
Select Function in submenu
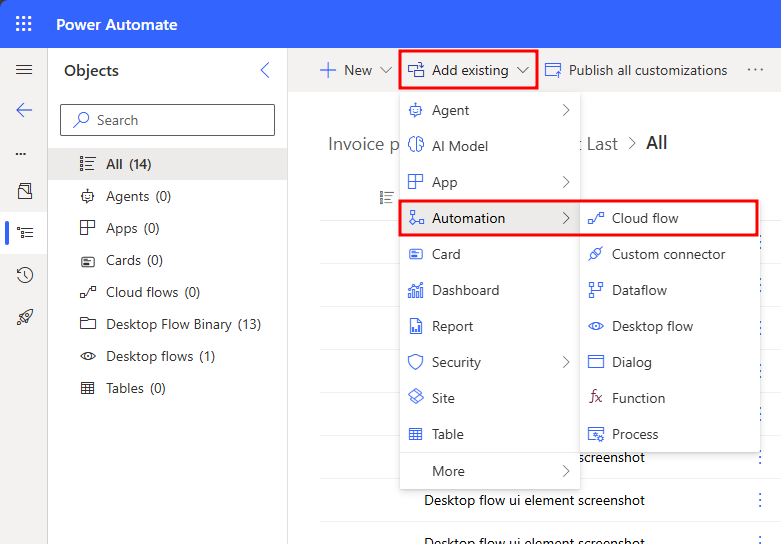click(x=669, y=398)
